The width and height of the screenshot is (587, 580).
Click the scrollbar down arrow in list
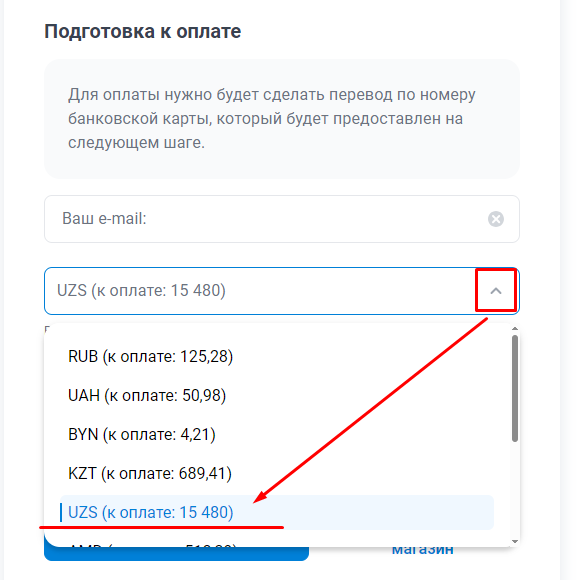(515, 541)
